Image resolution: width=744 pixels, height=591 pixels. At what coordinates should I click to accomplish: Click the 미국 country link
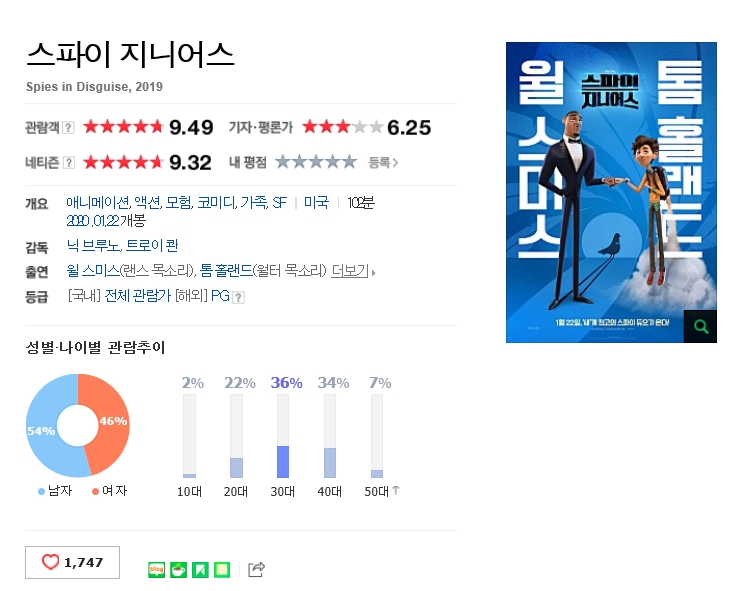pos(316,203)
